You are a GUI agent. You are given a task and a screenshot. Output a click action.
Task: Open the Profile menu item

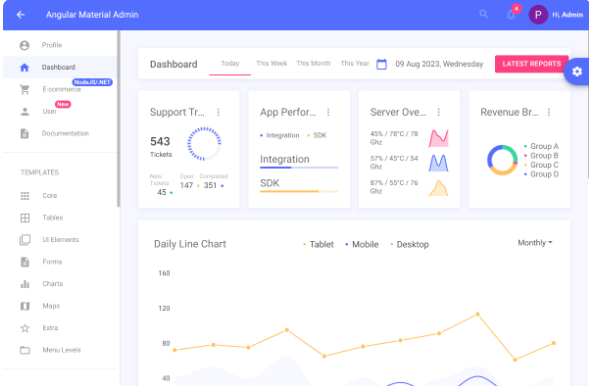pos(60,45)
